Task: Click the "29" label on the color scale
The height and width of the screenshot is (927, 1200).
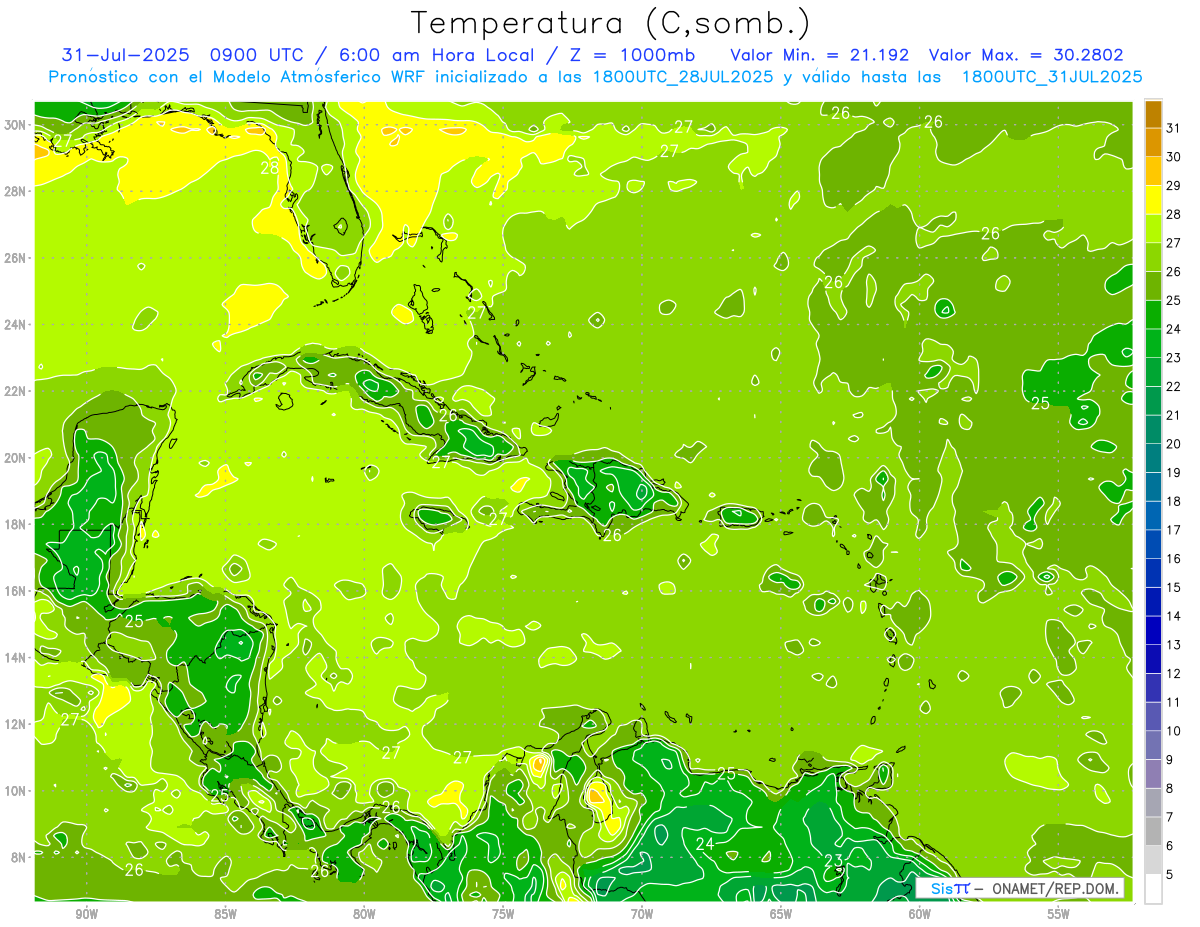Action: 1174,185
